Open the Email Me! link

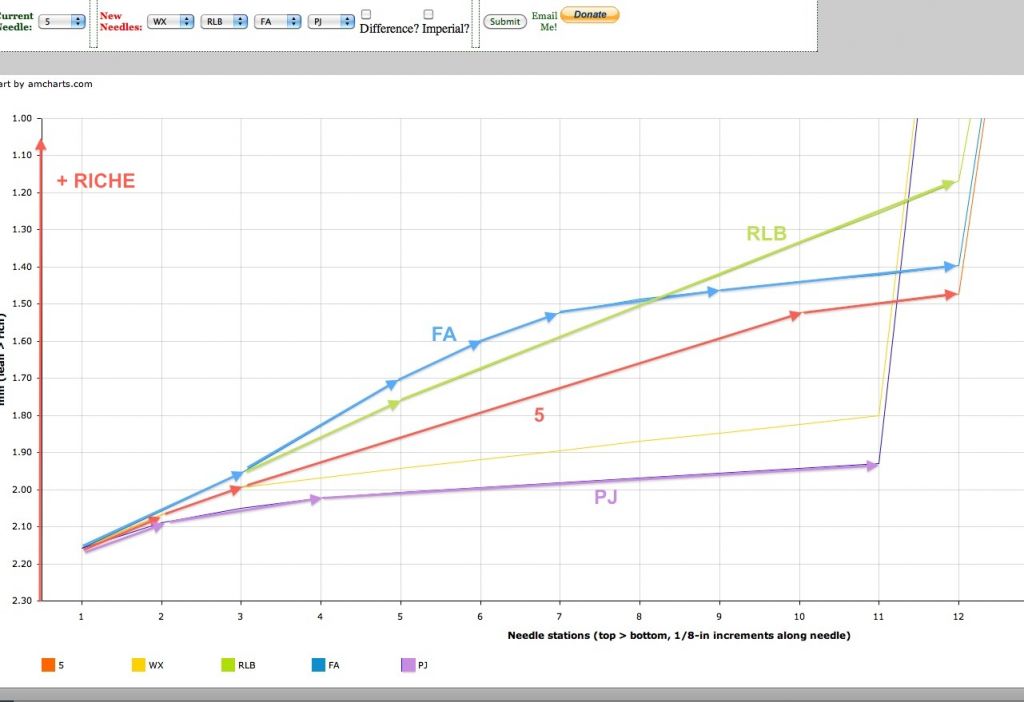(x=544, y=21)
